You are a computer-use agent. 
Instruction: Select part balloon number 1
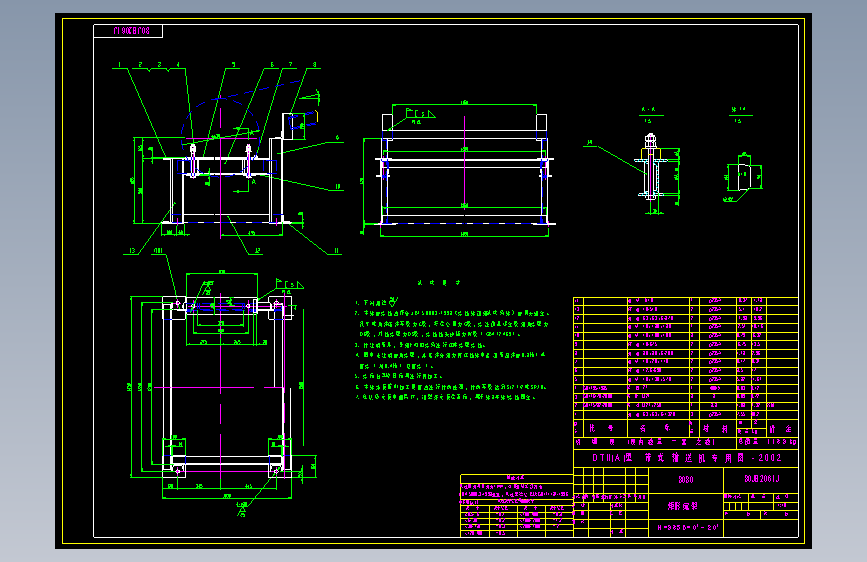(119, 65)
